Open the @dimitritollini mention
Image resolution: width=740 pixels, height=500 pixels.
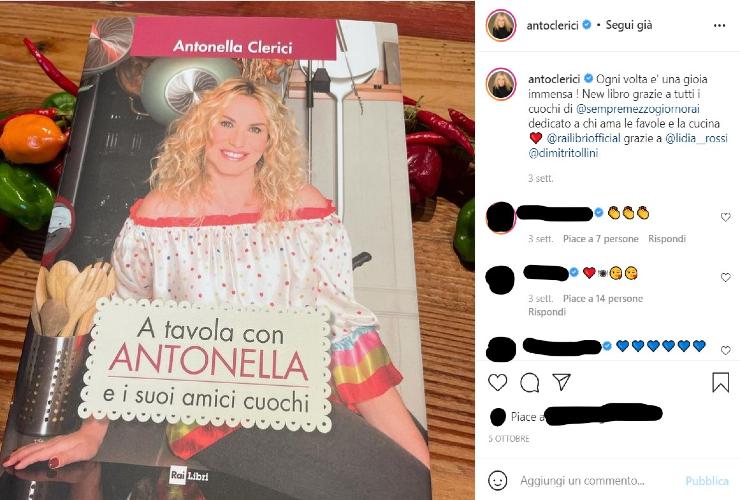563,153
